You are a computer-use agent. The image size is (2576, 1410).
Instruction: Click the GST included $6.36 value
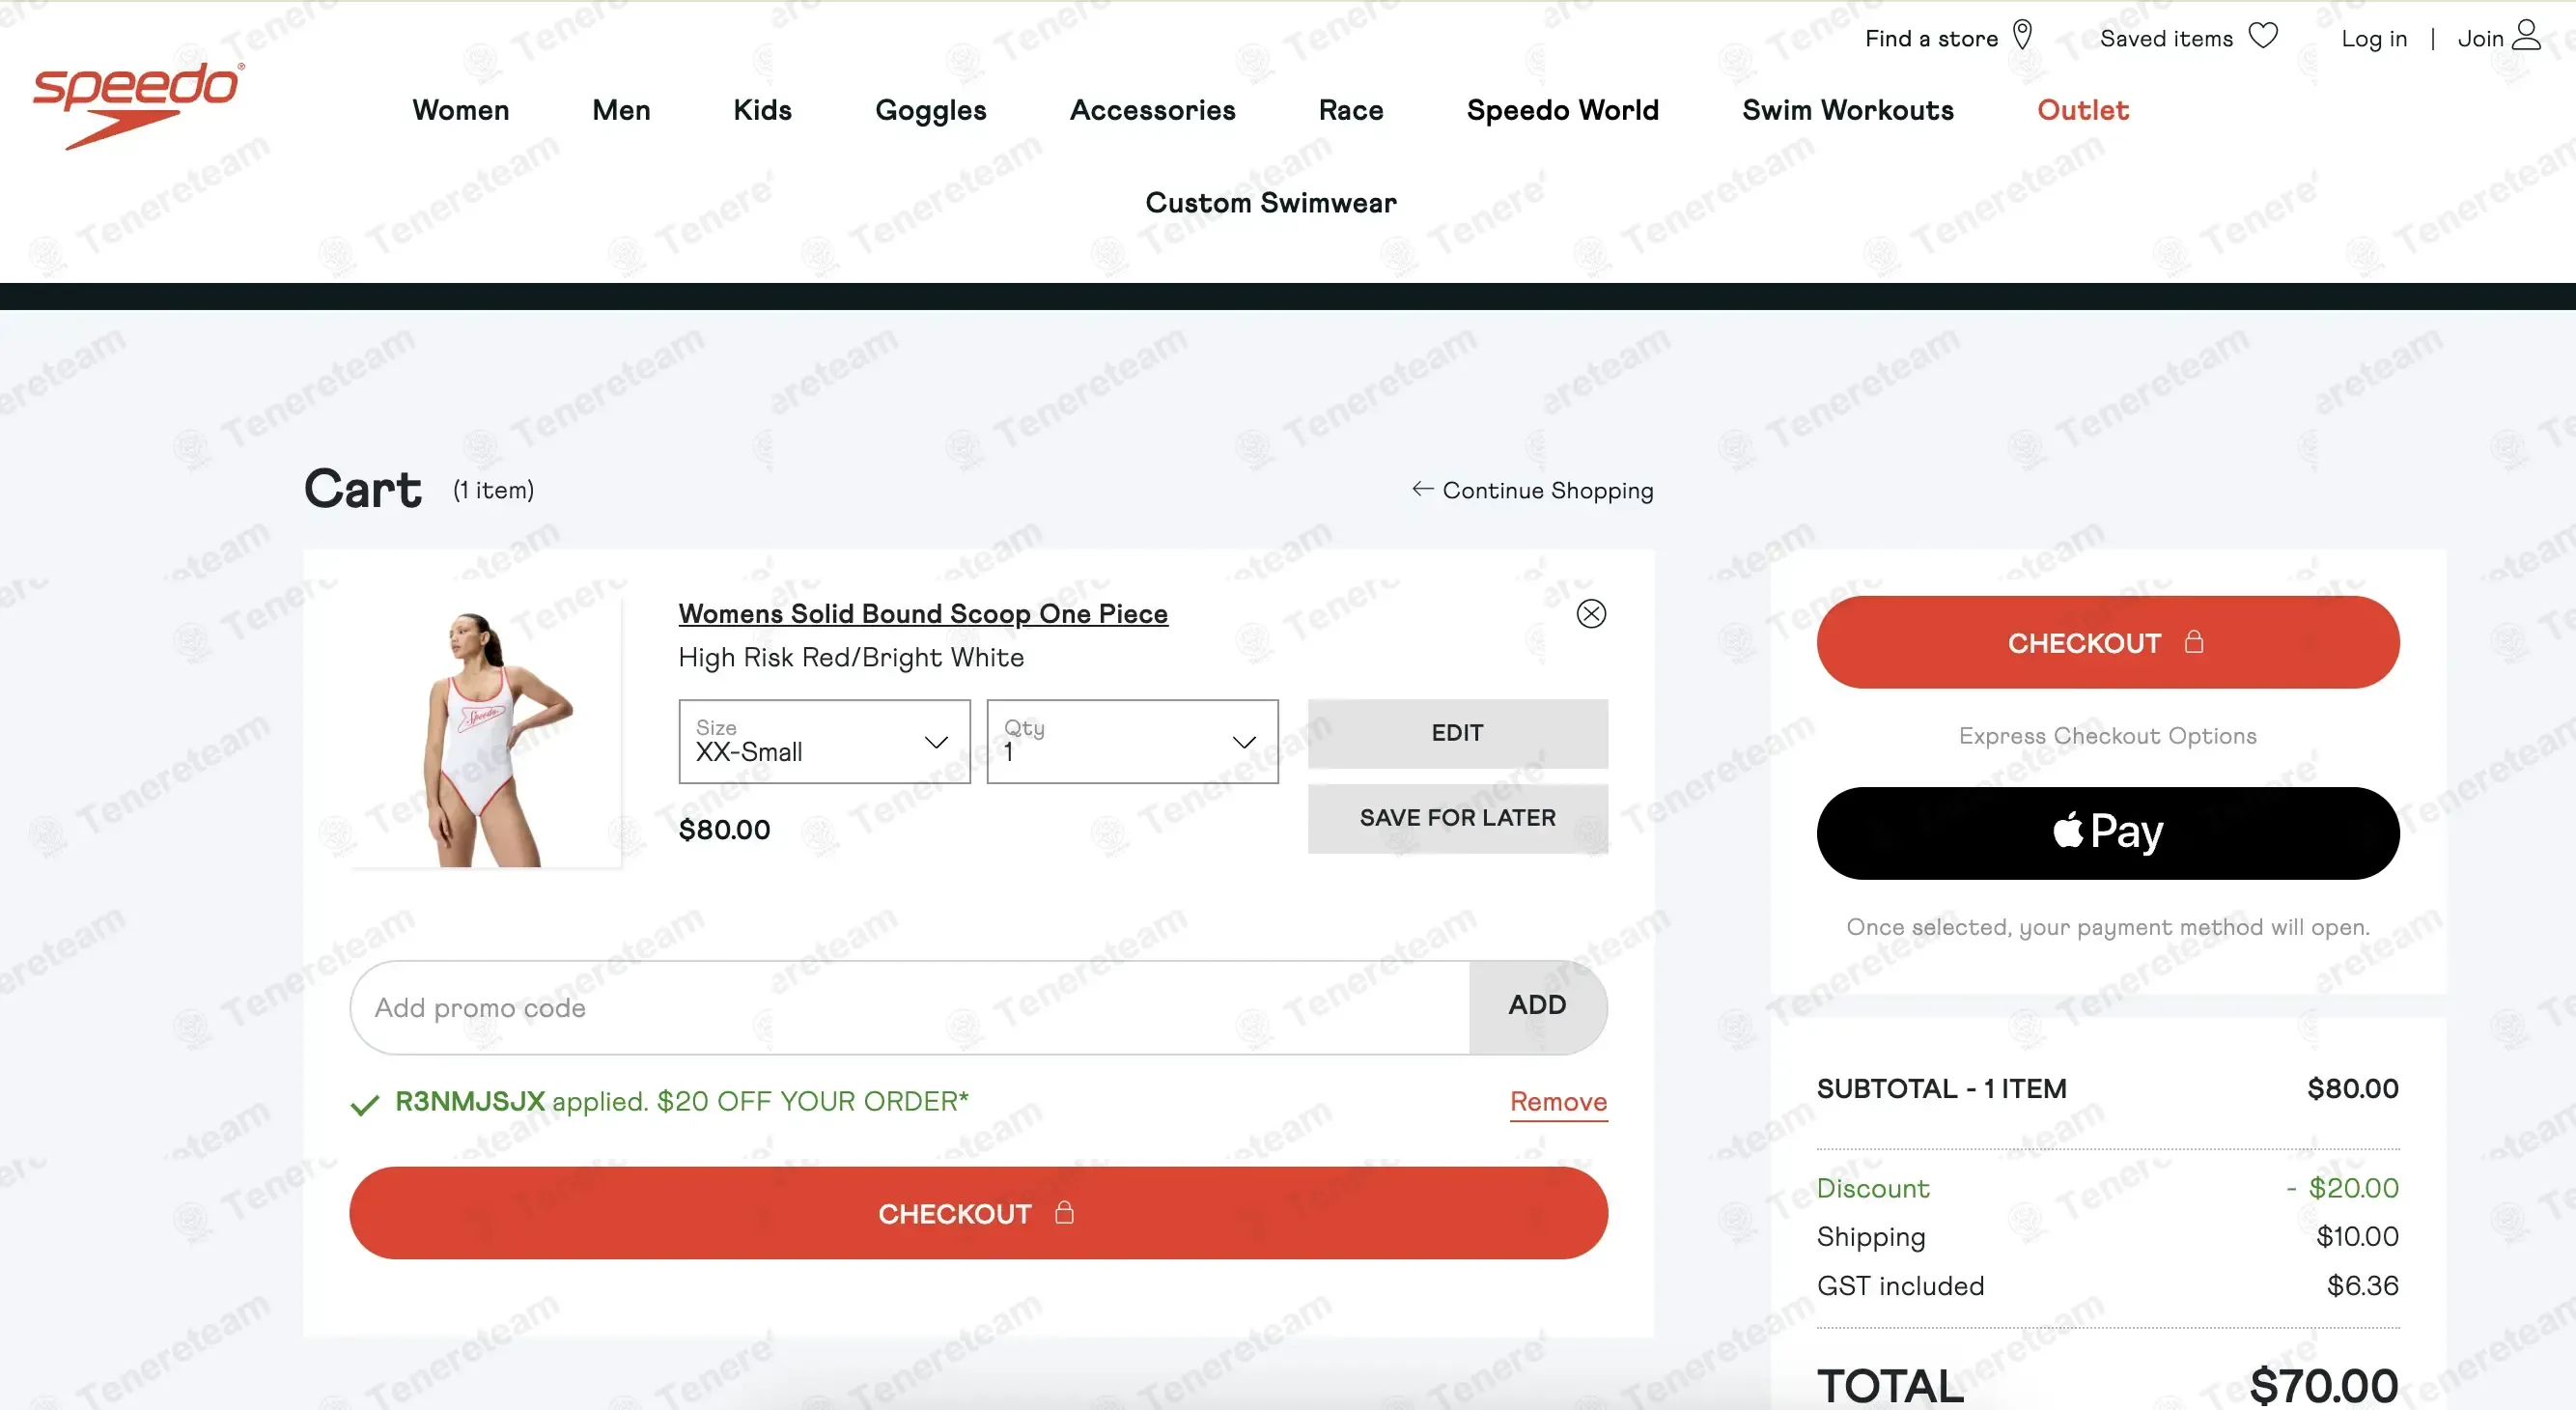[x=2362, y=1285]
